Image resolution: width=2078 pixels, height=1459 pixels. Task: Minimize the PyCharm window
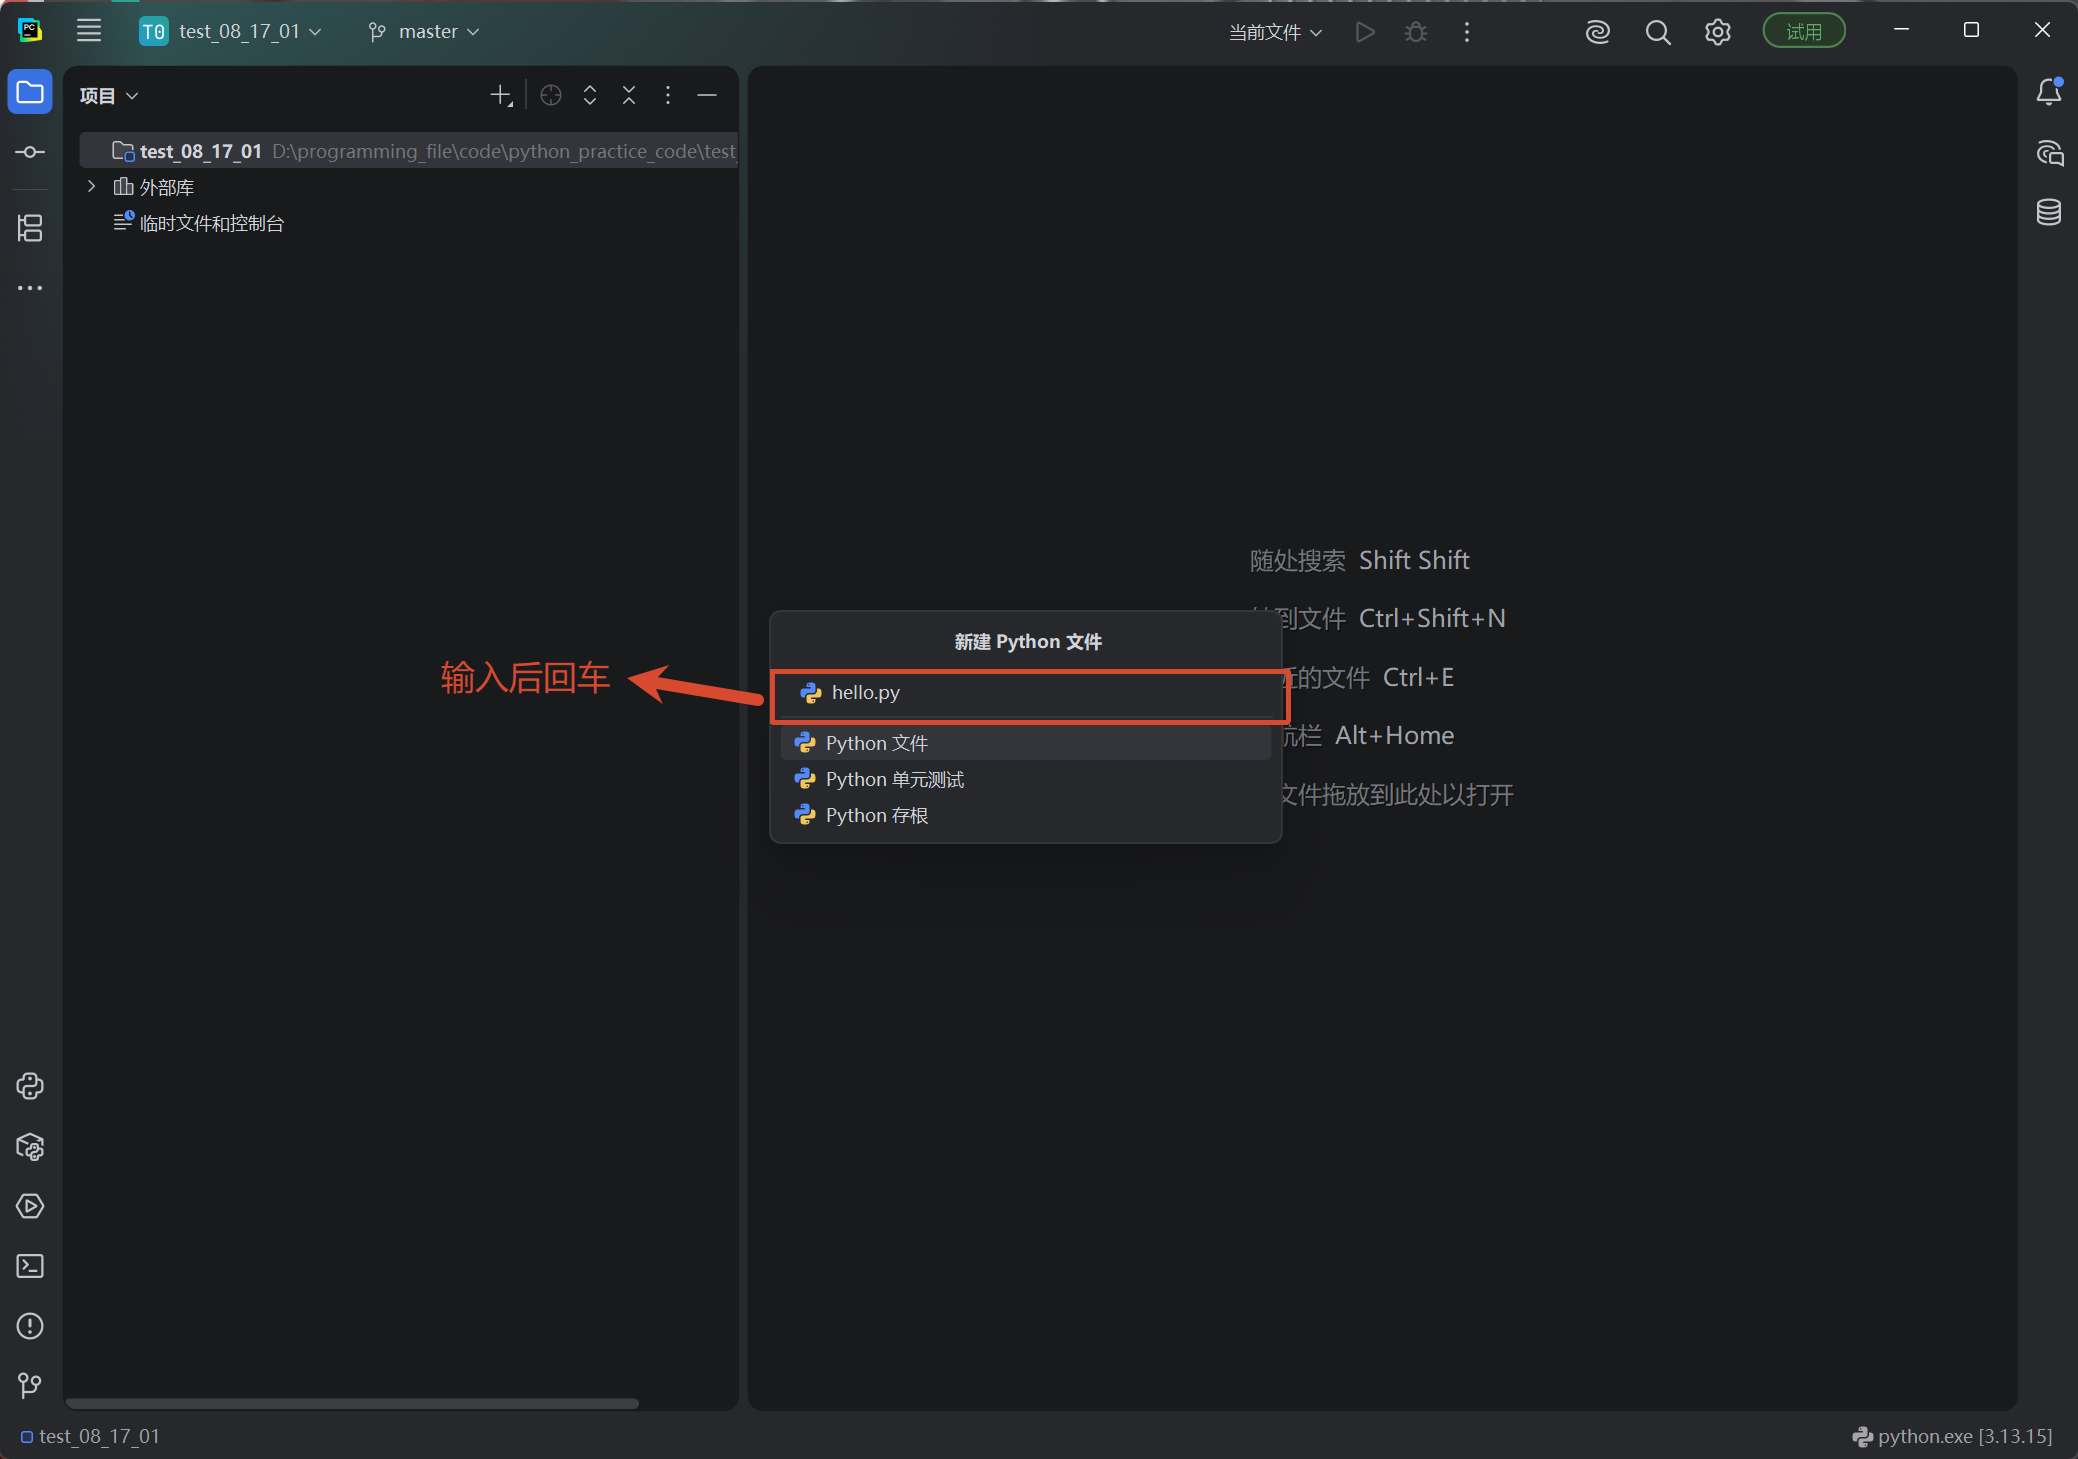tap(1901, 30)
